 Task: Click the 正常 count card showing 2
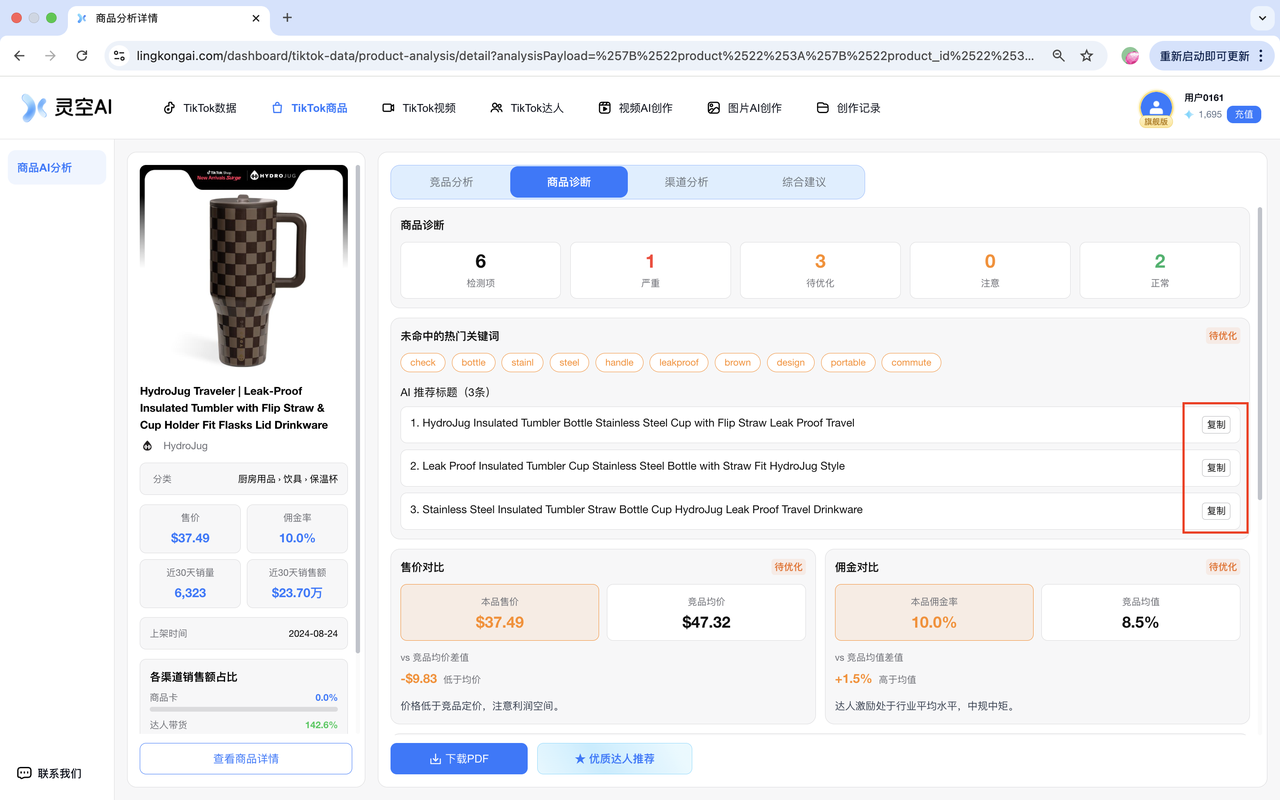point(1160,270)
